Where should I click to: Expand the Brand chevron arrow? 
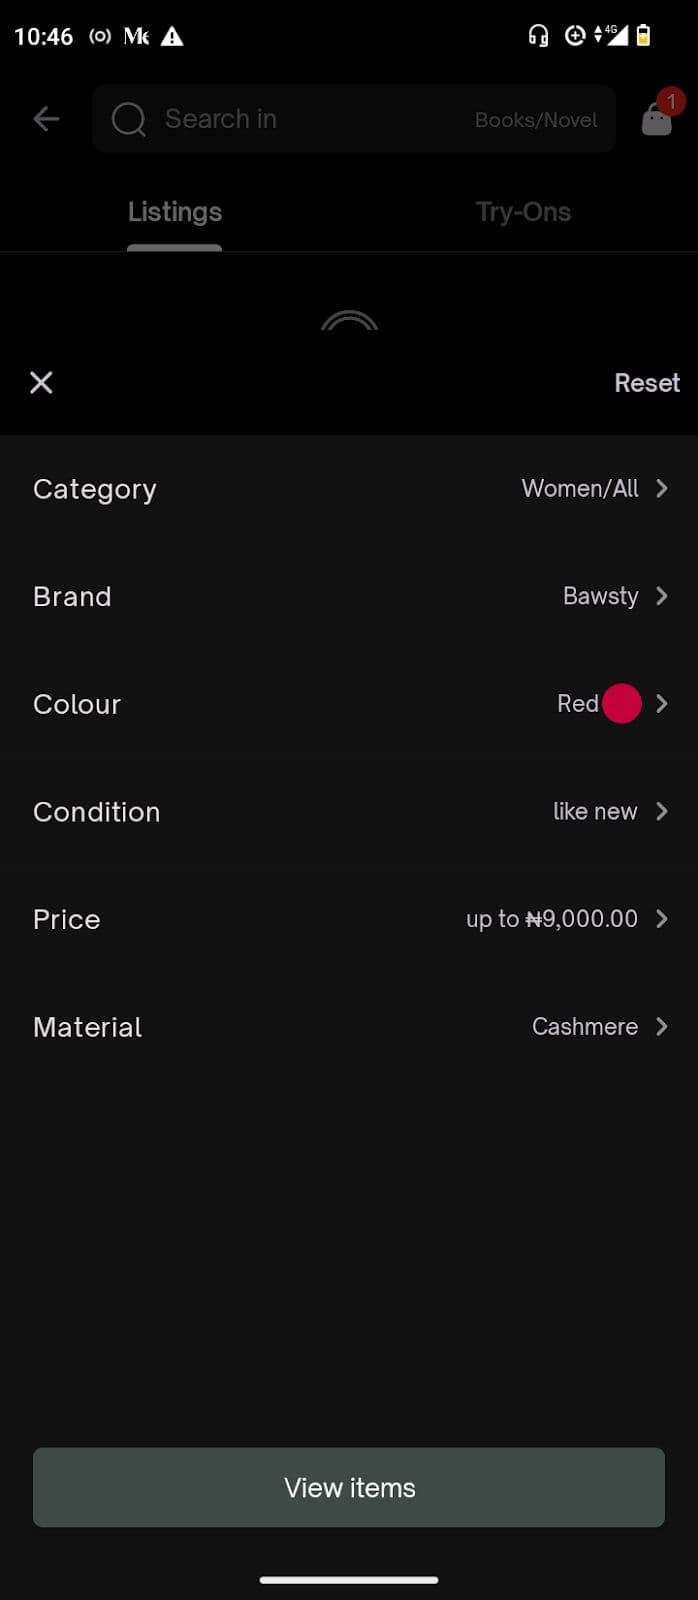[x=661, y=596]
